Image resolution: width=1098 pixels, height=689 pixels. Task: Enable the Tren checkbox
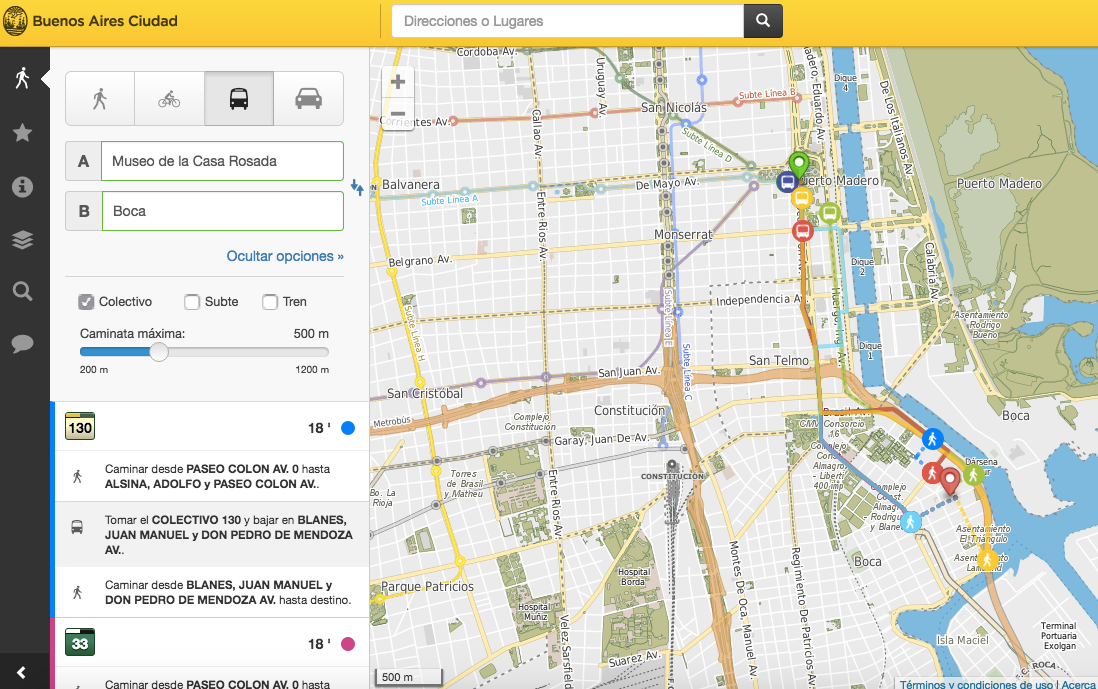(270, 302)
